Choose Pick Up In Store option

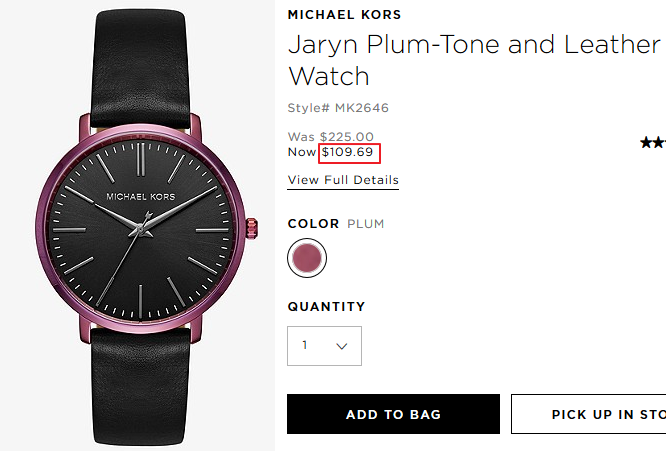588,414
